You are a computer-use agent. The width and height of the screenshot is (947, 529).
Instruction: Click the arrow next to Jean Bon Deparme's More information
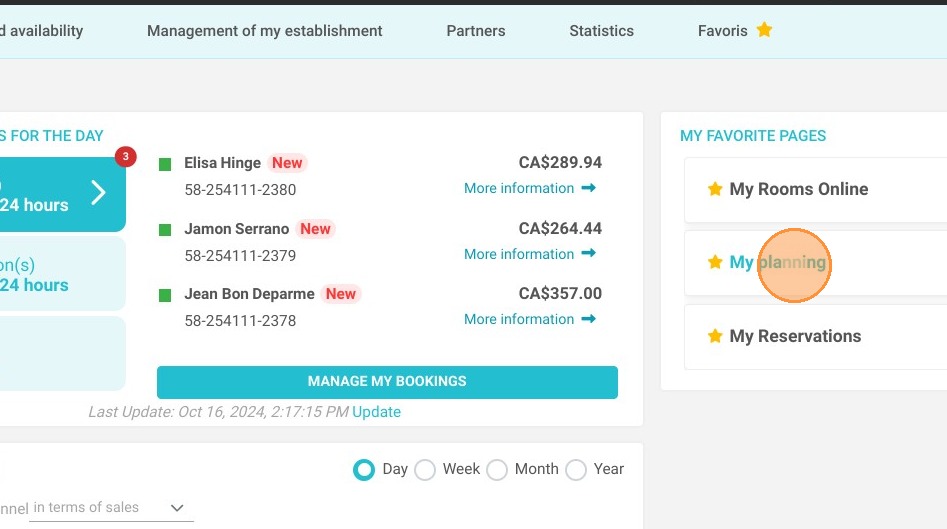588,318
